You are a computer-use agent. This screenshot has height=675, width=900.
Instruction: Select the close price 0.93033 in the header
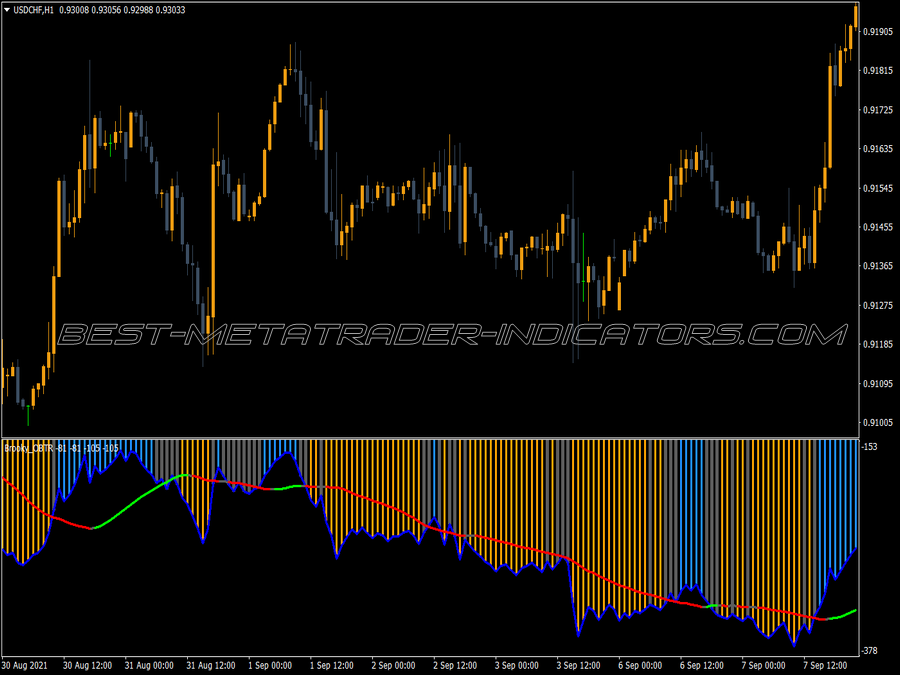170,10
